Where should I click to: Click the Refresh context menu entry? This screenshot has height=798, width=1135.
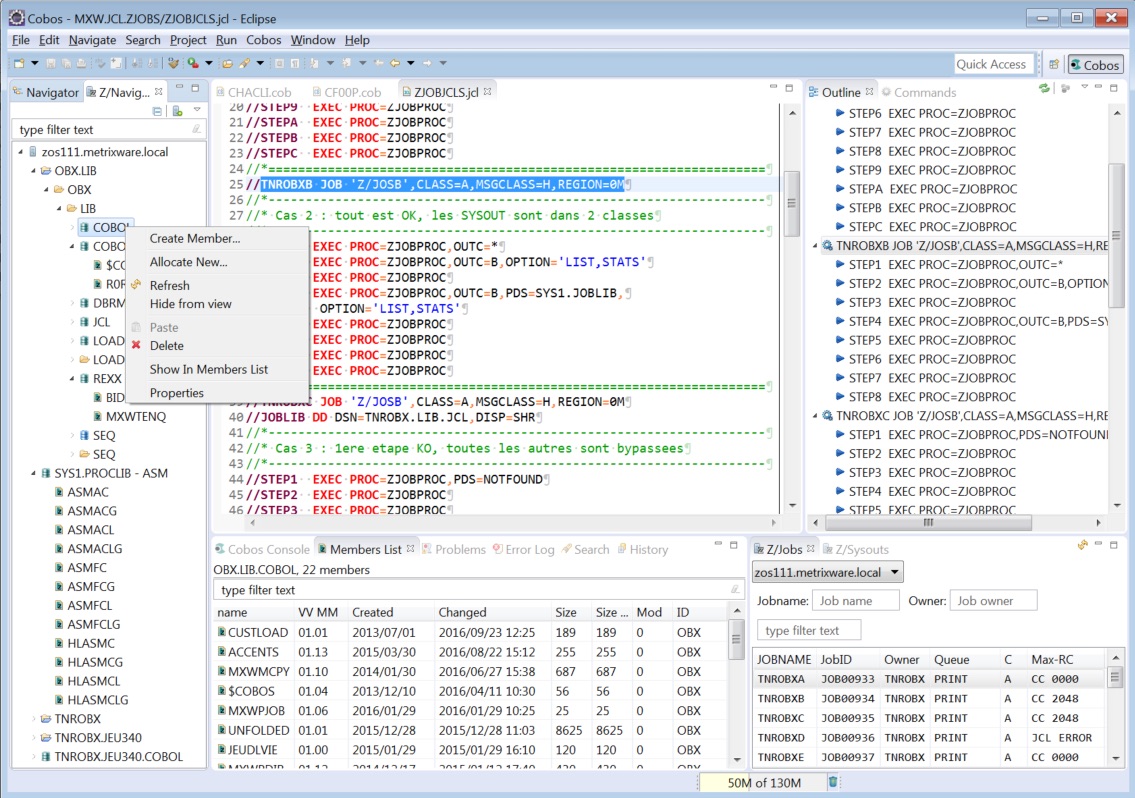coord(217,285)
